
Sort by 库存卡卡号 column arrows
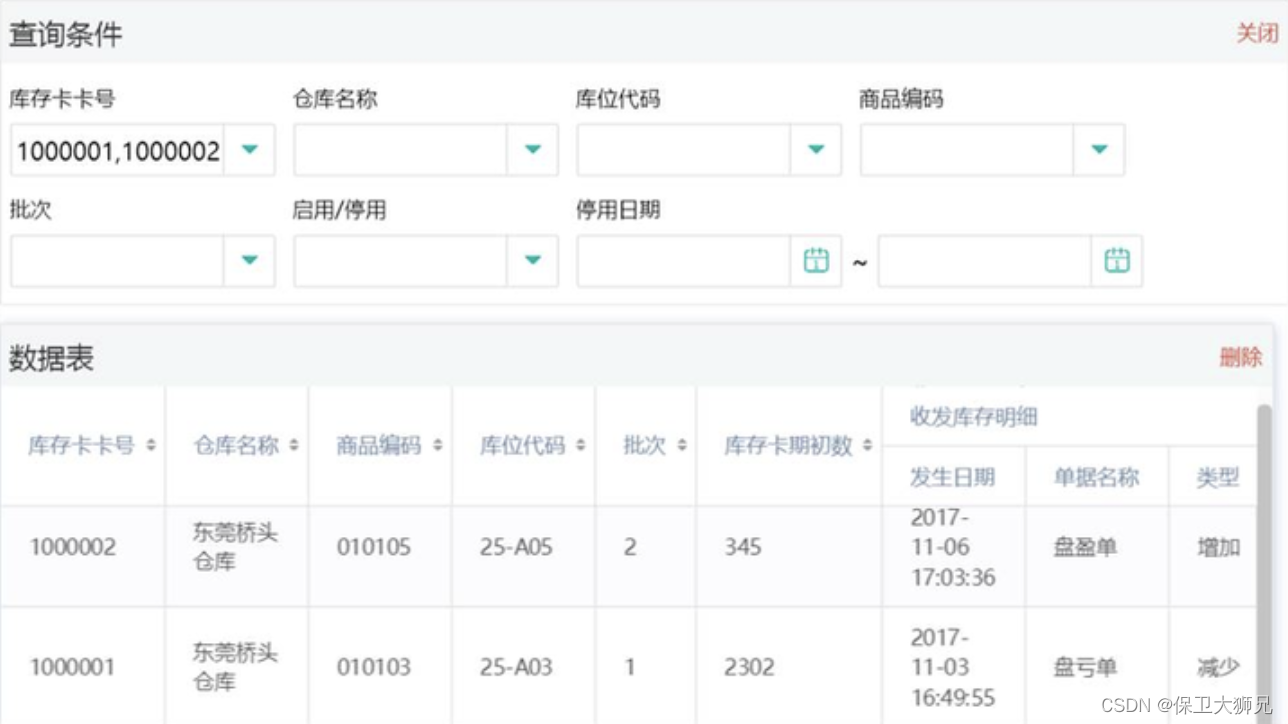click(150, 446)
